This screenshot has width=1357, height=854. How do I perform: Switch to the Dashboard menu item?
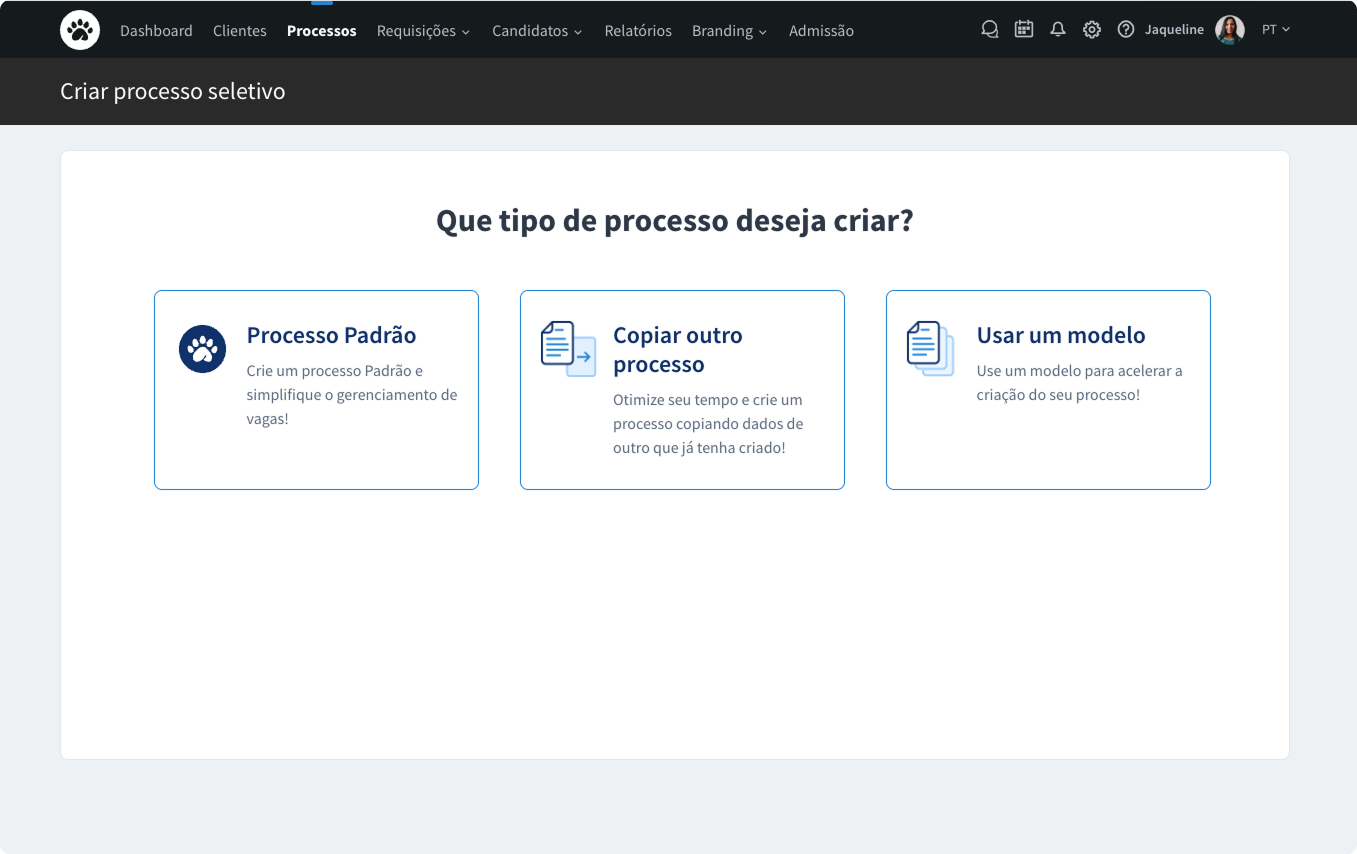coord(156,31)
